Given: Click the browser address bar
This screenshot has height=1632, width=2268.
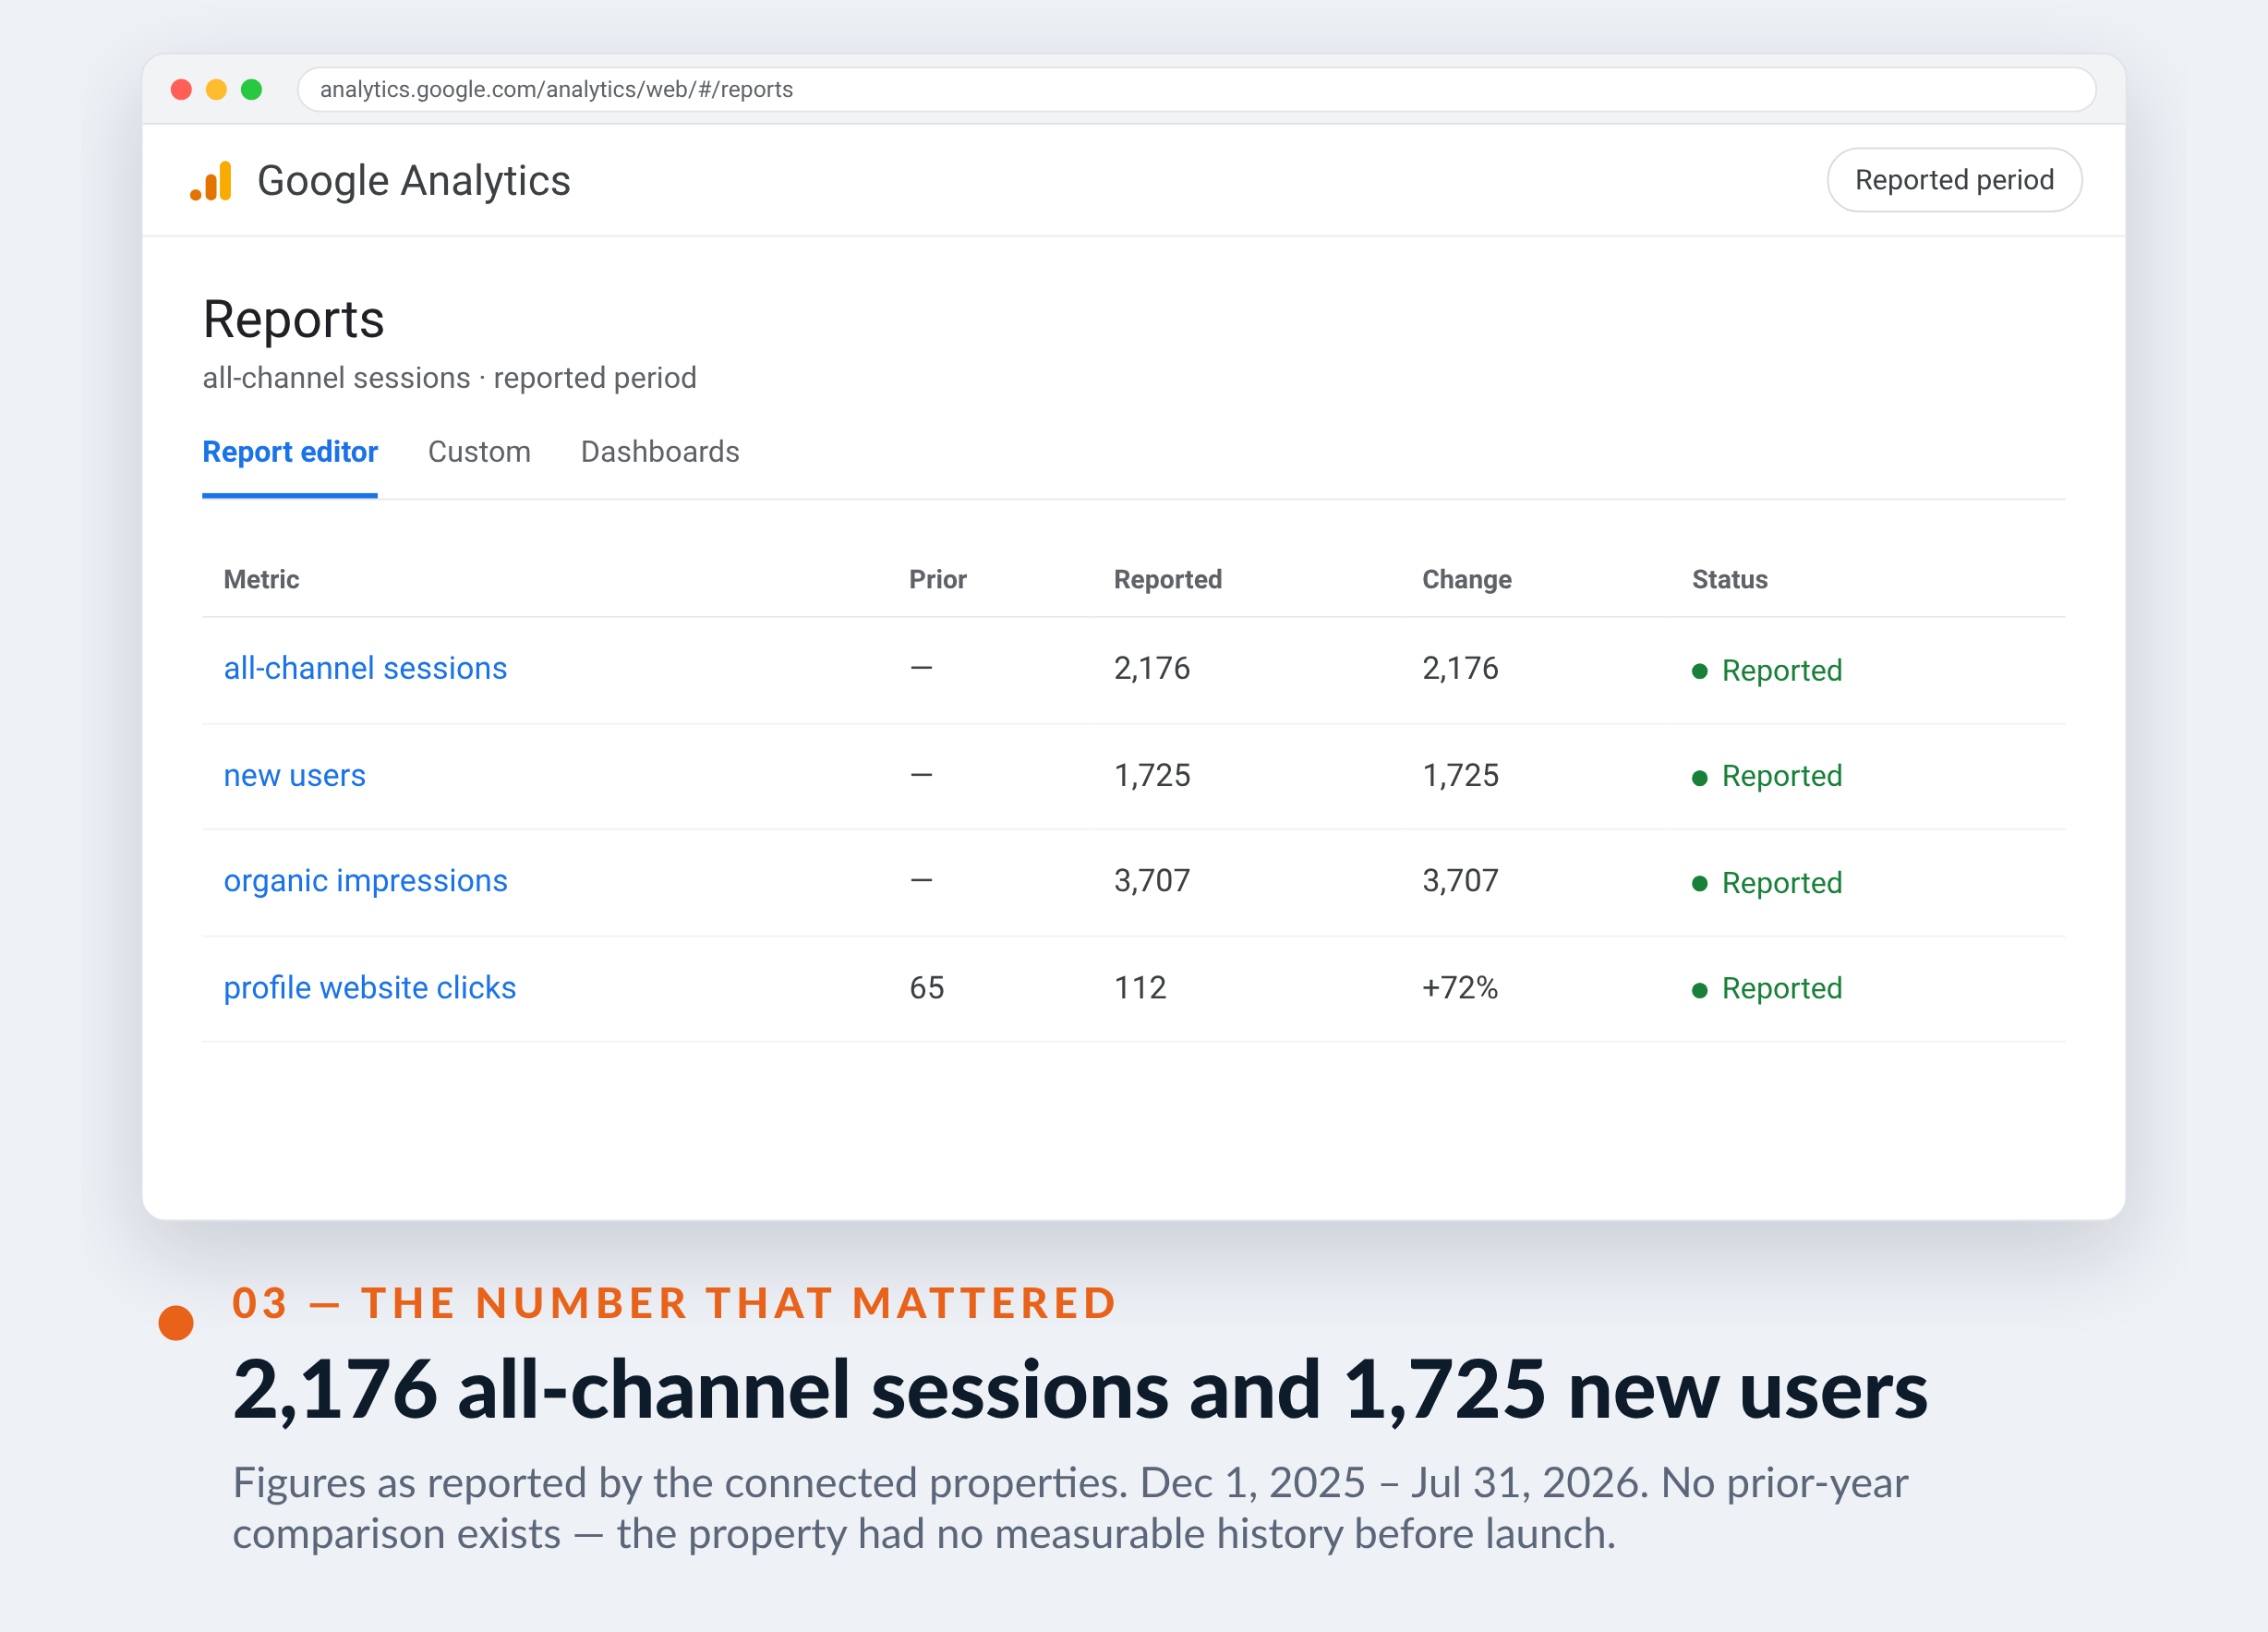Looking at the screenshot, I should coord(1196,90).
